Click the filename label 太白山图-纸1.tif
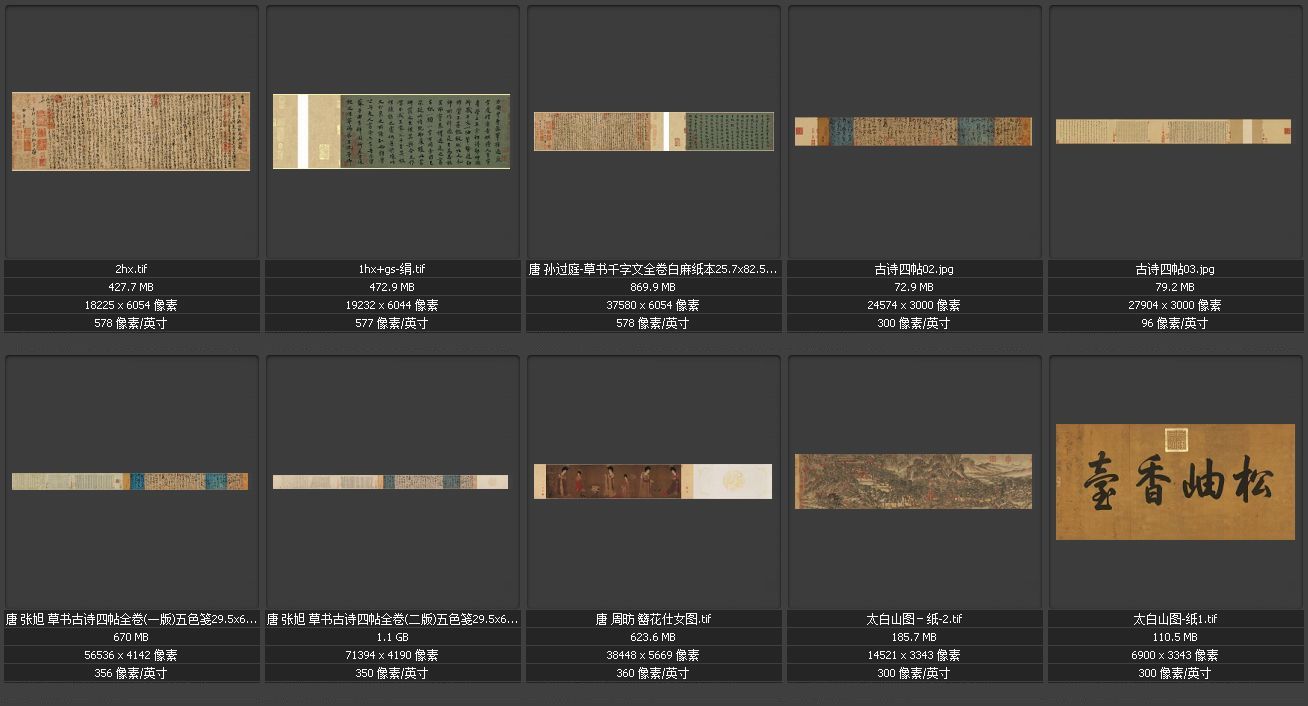The width and height of the screenshot is (1308, 706). (x=1175, y=619)
